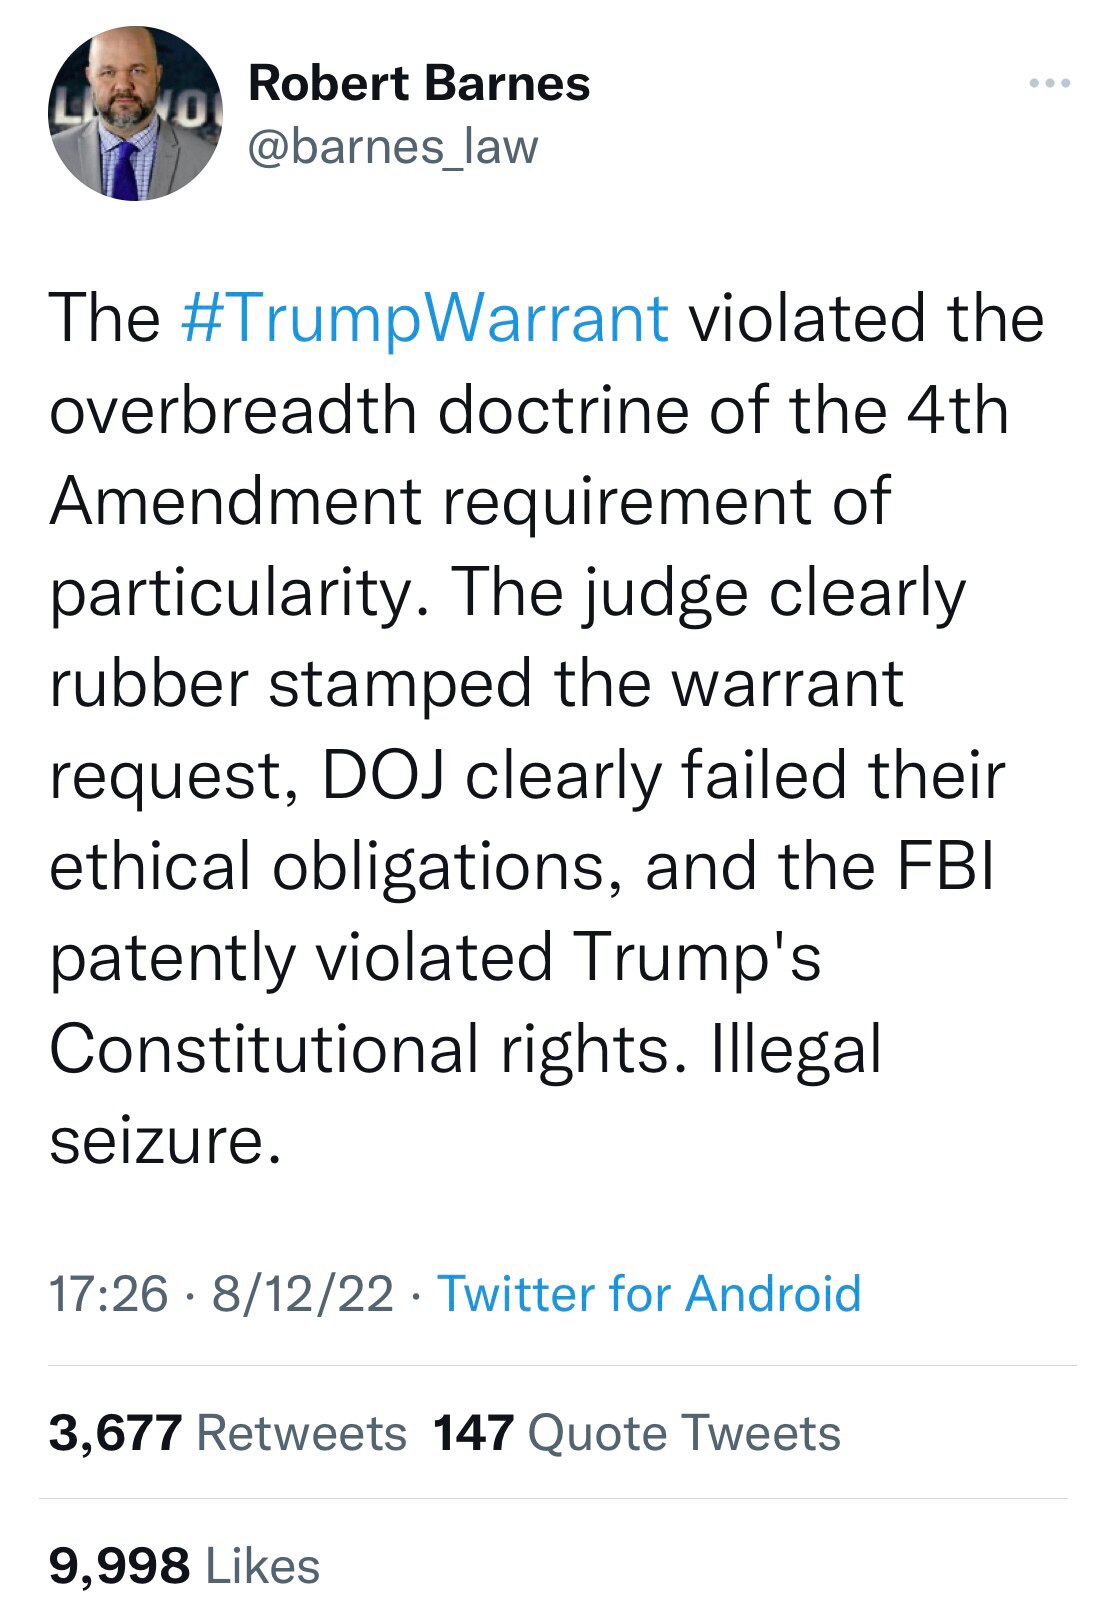Click the 8/12/22 tweet date
Viewport: 1095px width, 1599px height.
pyautogui.click(x=302, y=1293)
